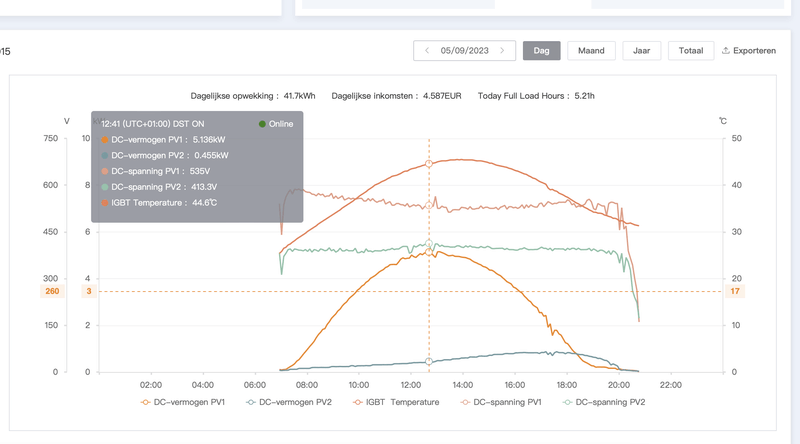Image resolution: width=800 pixels, height=444 pixels.
Task: Click the DC-vermogen PV1 legend marker icon
Action: point(147,402)
